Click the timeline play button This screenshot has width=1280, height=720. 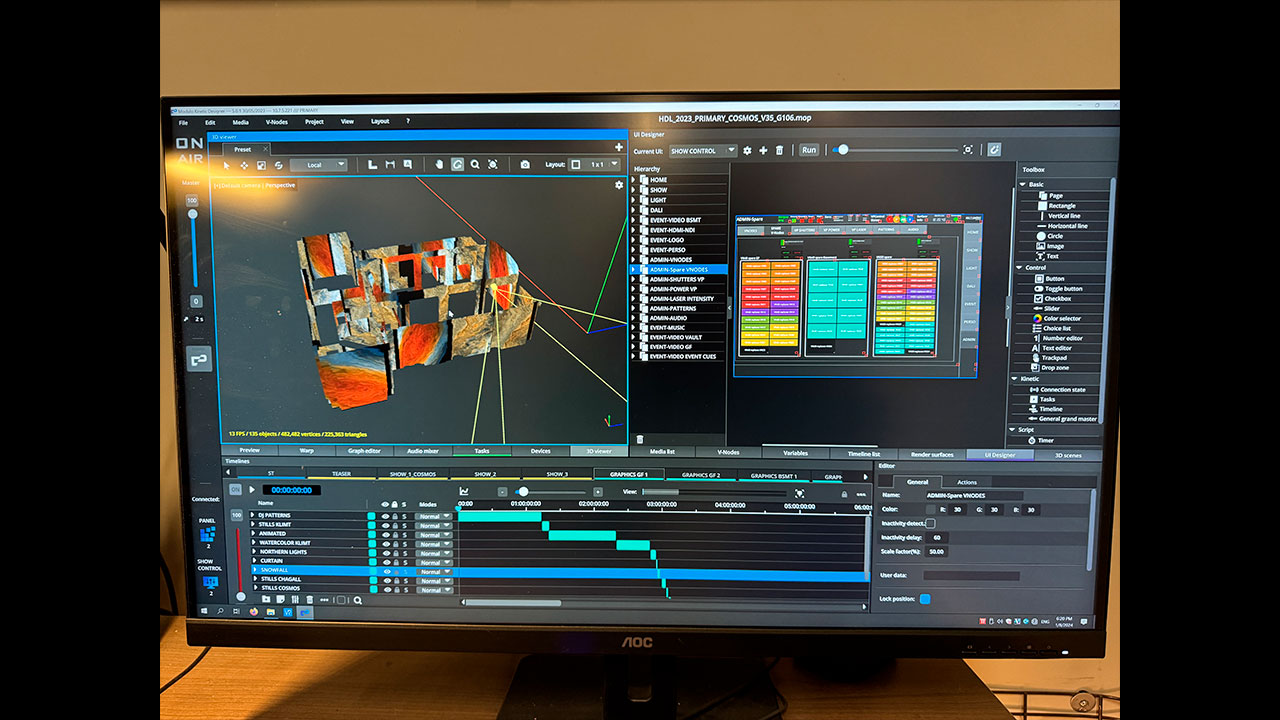coord(252,490)
